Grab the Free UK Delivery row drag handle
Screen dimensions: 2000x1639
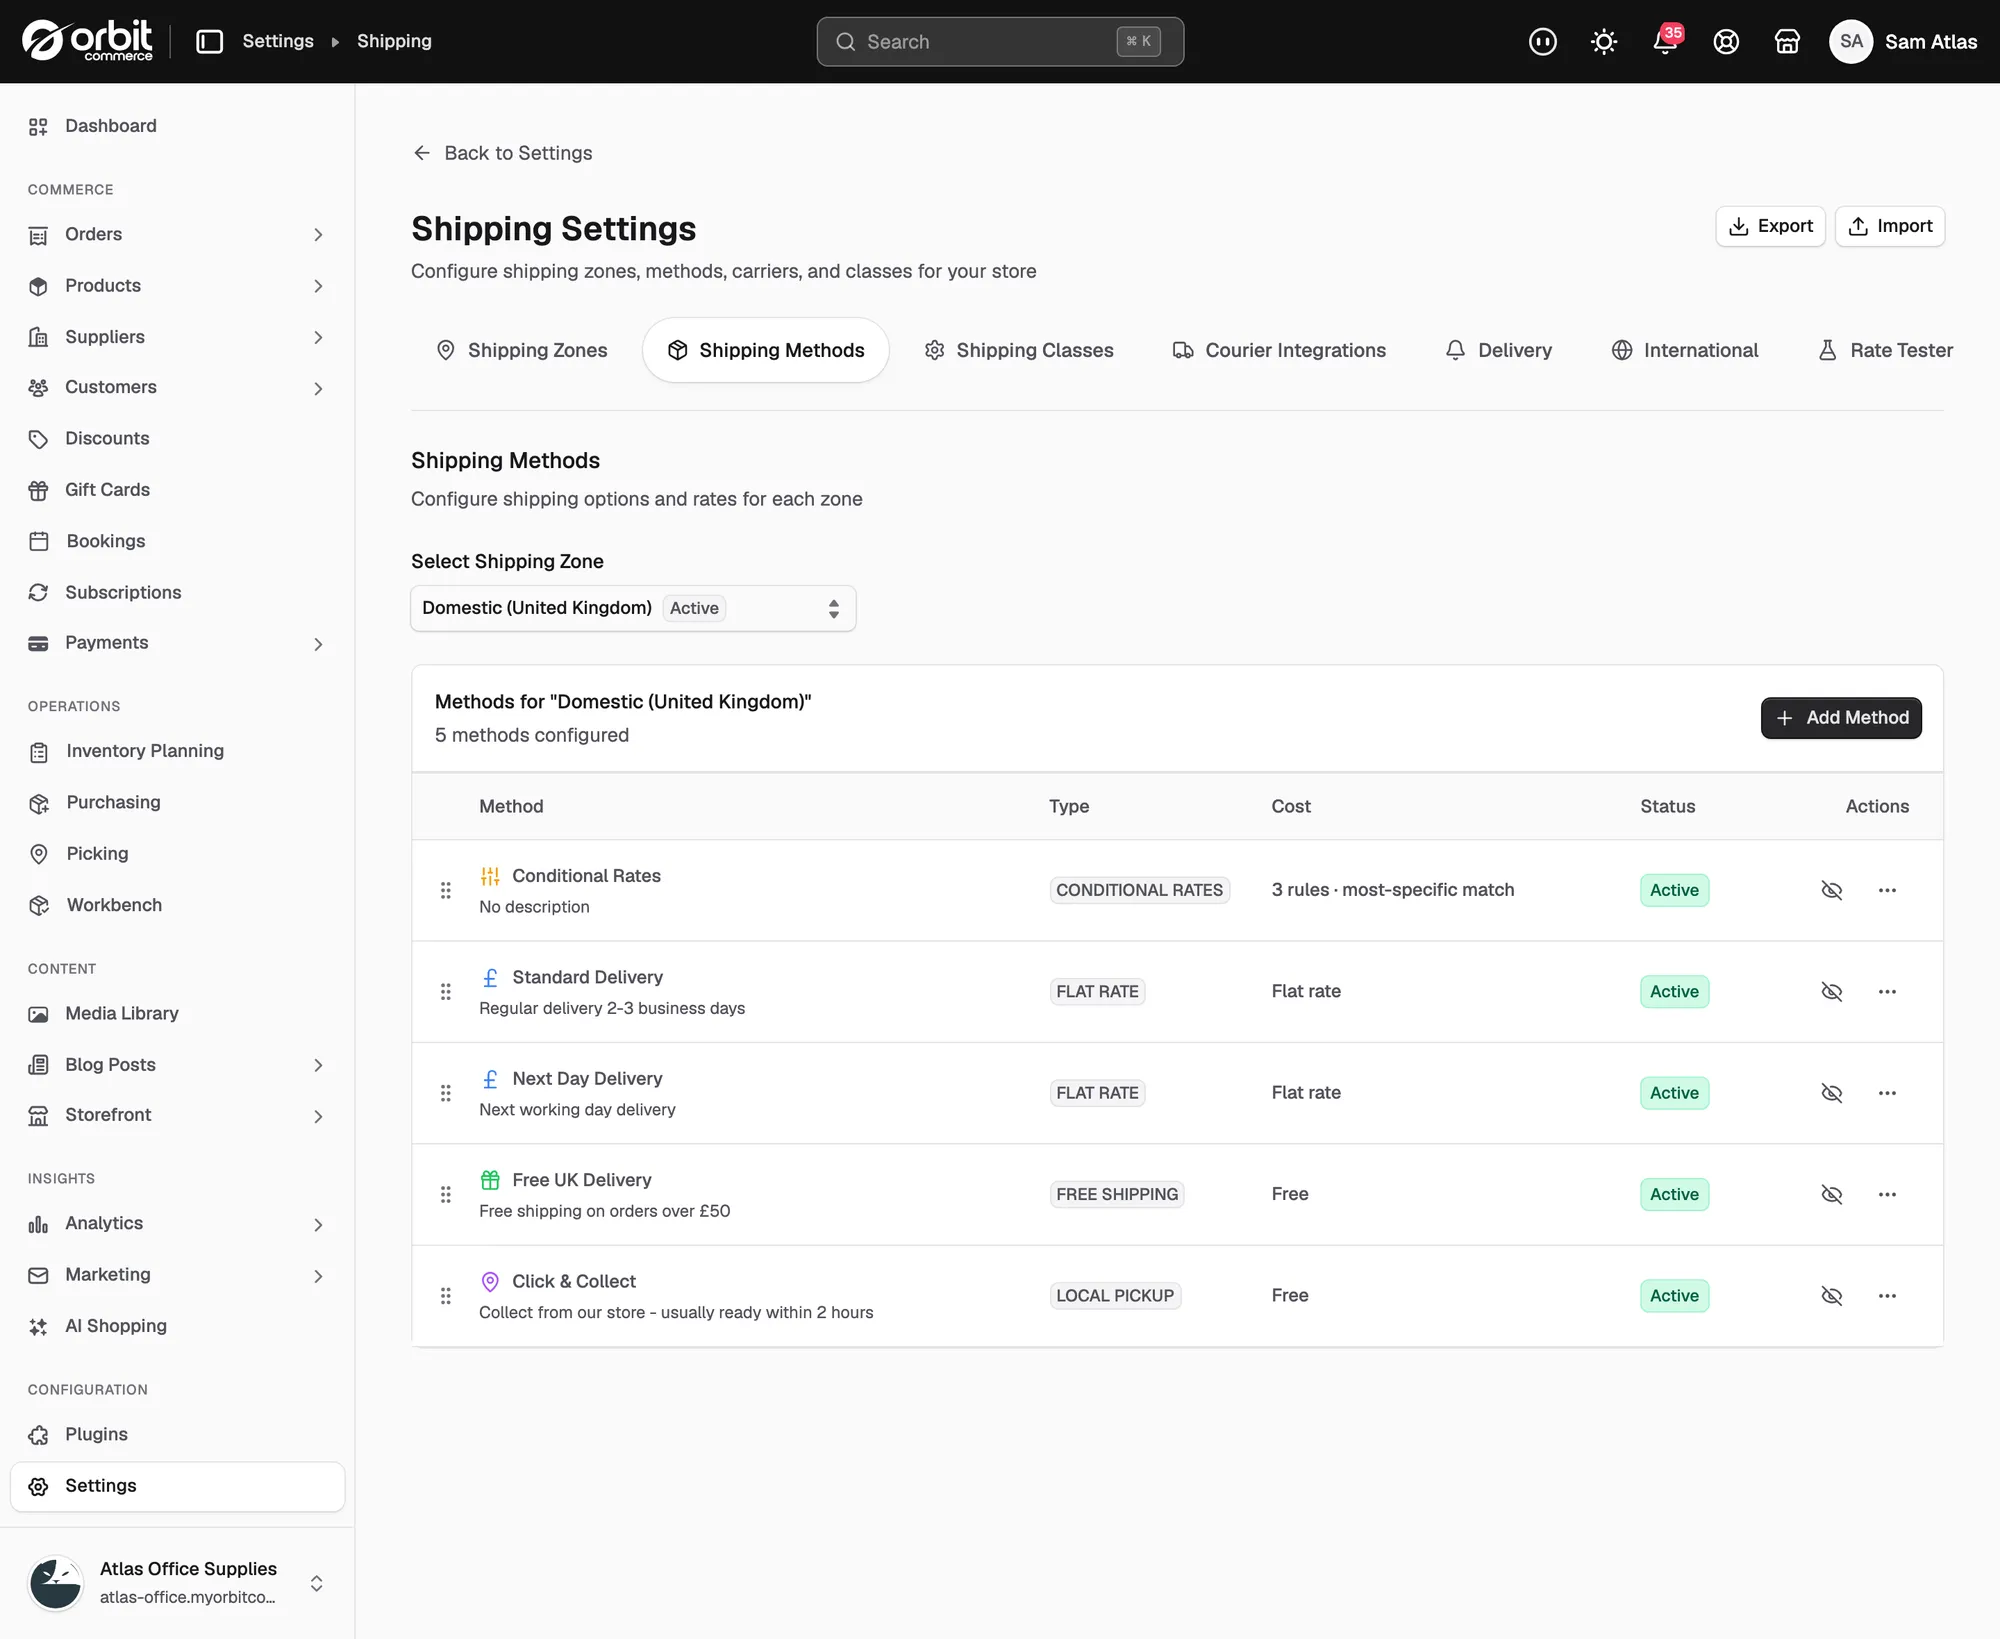tap(446, 1194)
